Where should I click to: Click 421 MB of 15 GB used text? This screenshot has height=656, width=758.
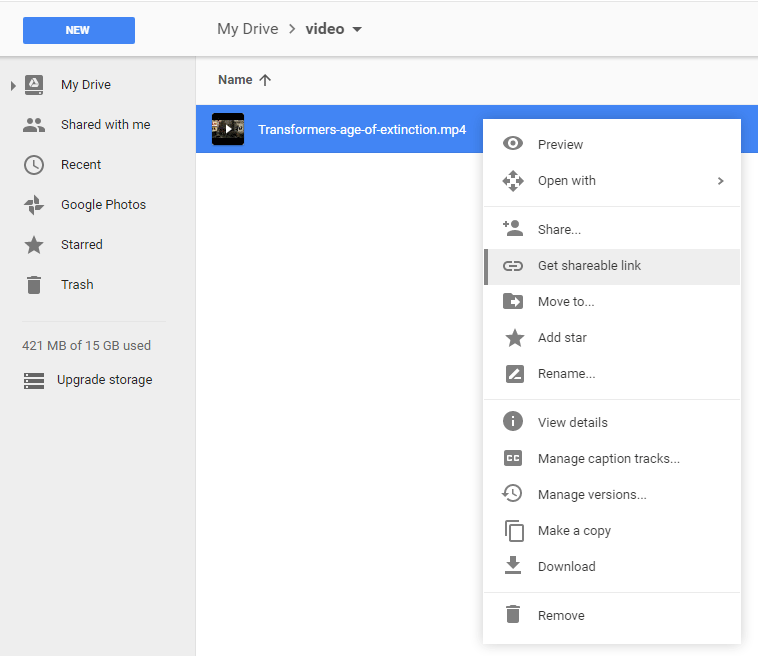pos(87,346)
